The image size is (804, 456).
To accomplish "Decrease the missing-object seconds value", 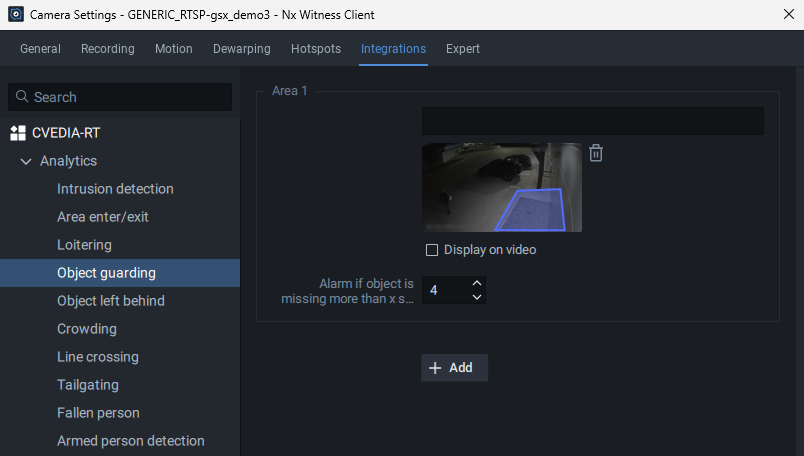I will click(x=476, y=297).
